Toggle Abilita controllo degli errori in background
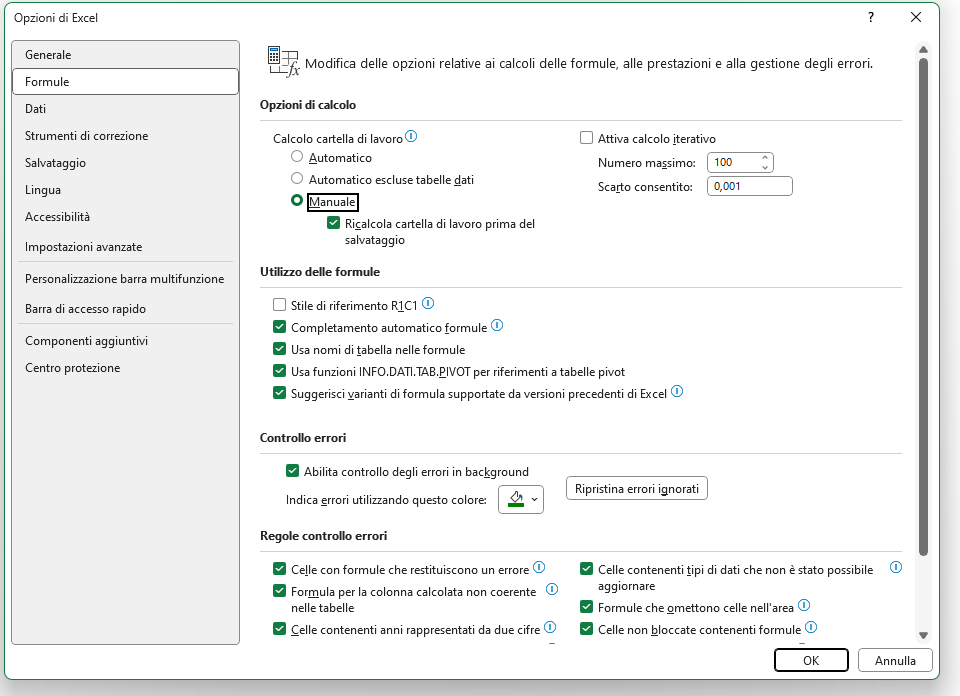Image resolution: width=960 pixels, height=696 pixels. click(x=293, y=471)
